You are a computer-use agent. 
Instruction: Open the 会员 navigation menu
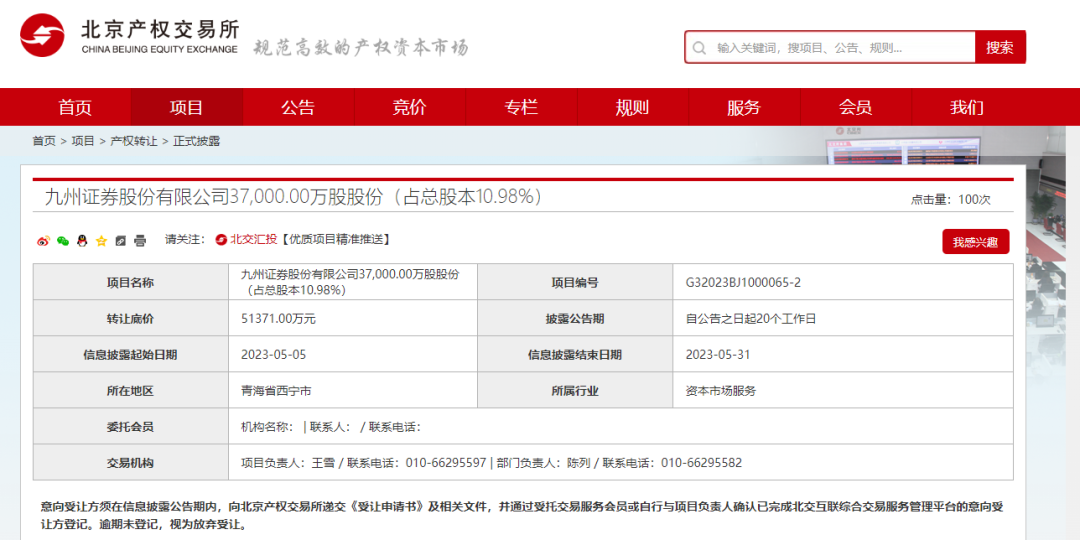855,107
